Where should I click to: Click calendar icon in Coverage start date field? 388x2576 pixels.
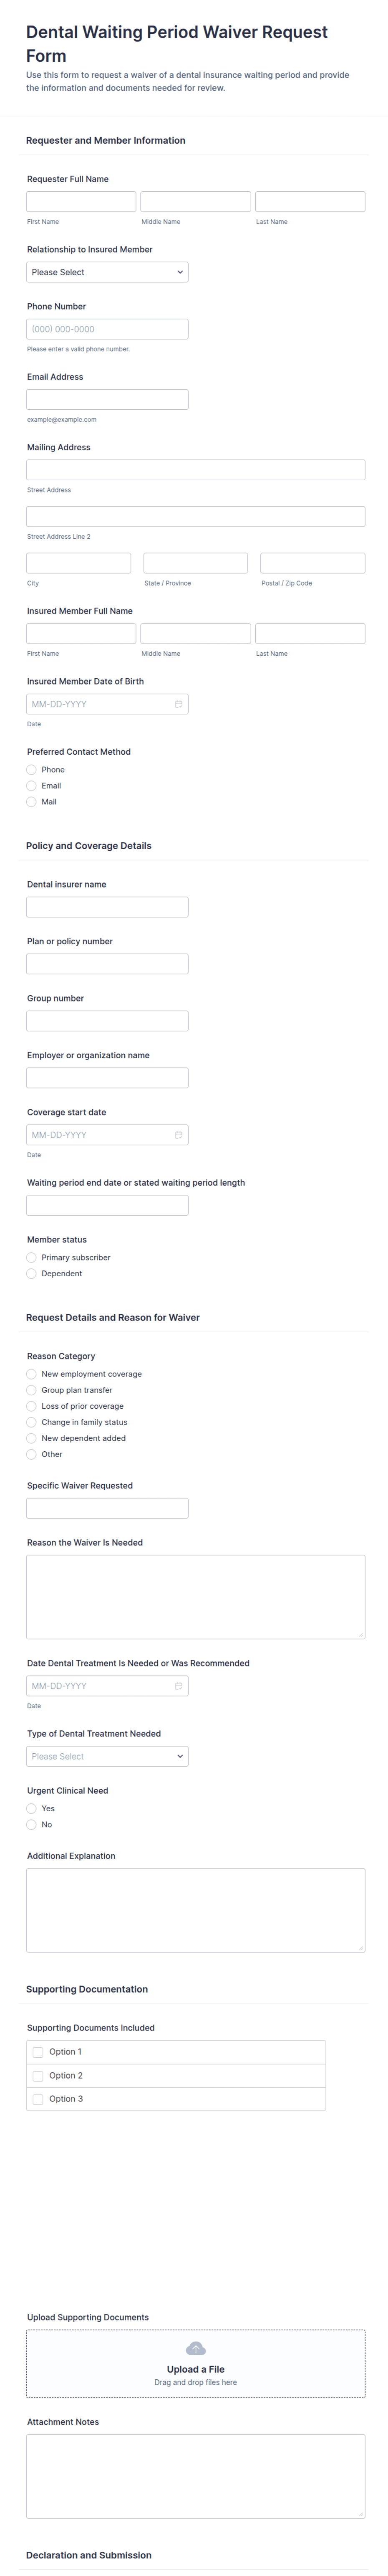(x=179, y=1135)
